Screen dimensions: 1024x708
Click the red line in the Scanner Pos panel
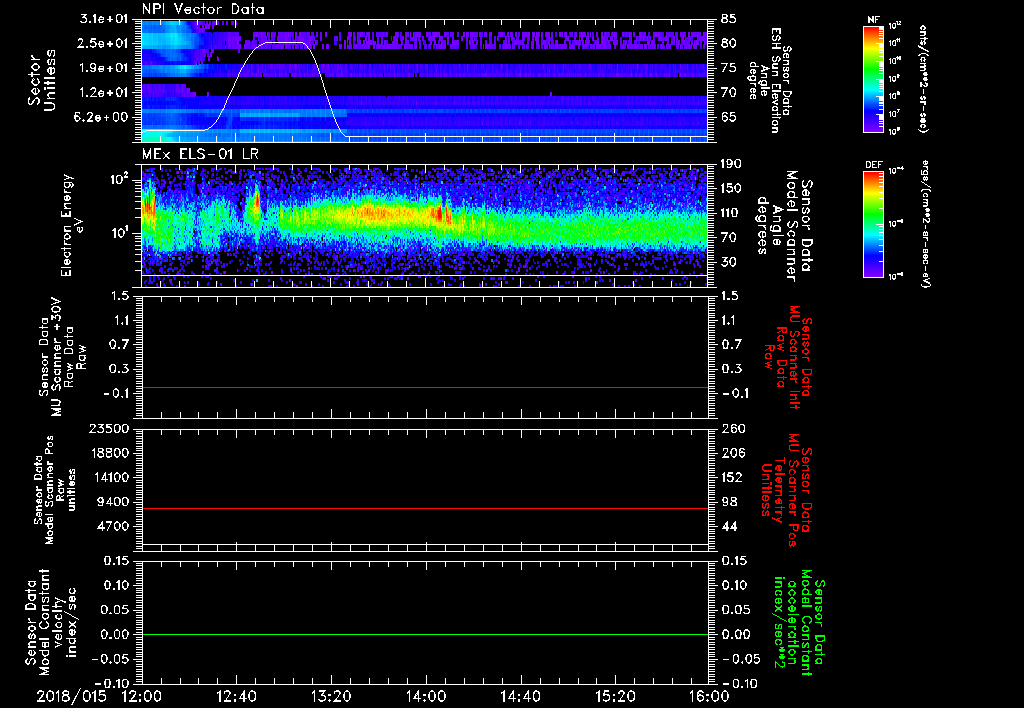[425, 508]
